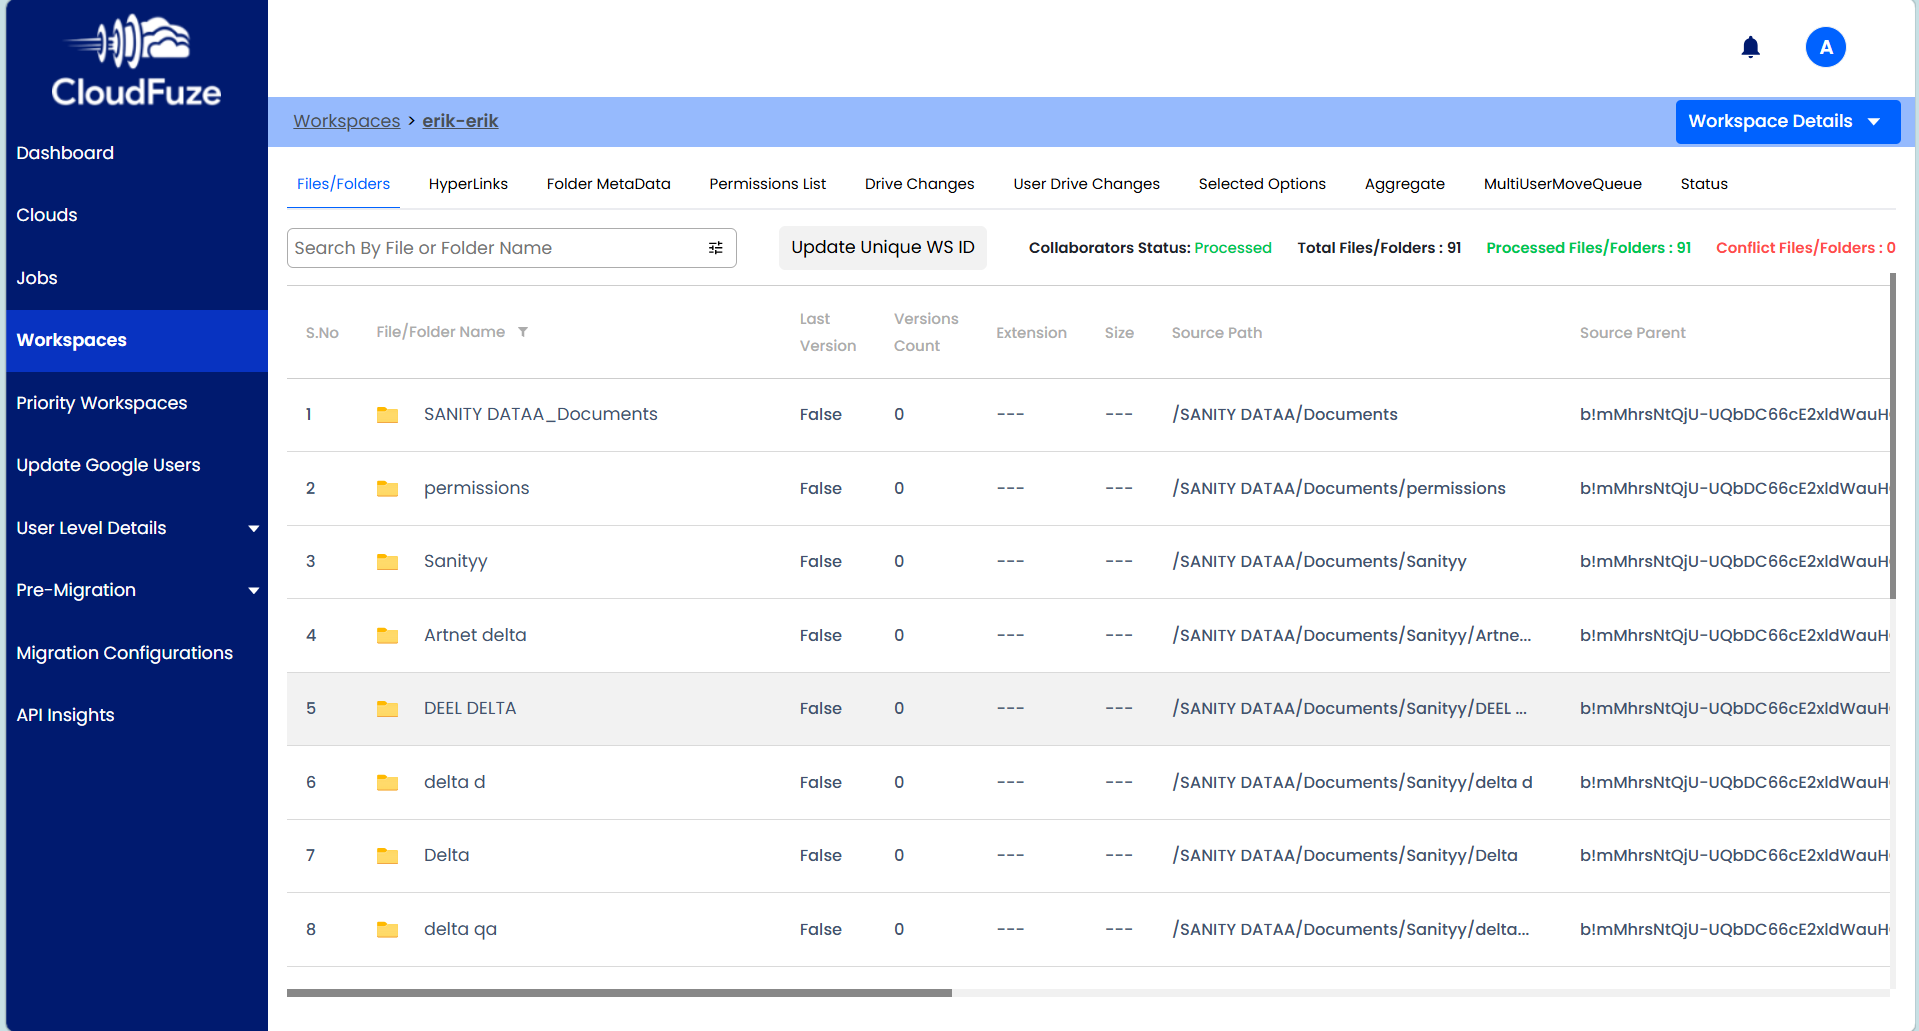Click the delta qa folder name
This screenshot has width=1919, height=1031.
click(x=460, y=929)
